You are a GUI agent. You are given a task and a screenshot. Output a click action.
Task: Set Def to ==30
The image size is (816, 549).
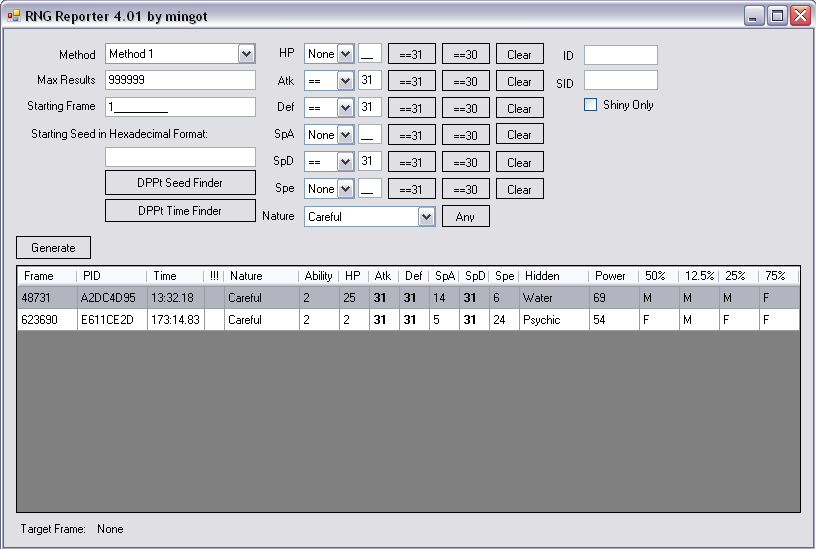[x=466, y=108]
